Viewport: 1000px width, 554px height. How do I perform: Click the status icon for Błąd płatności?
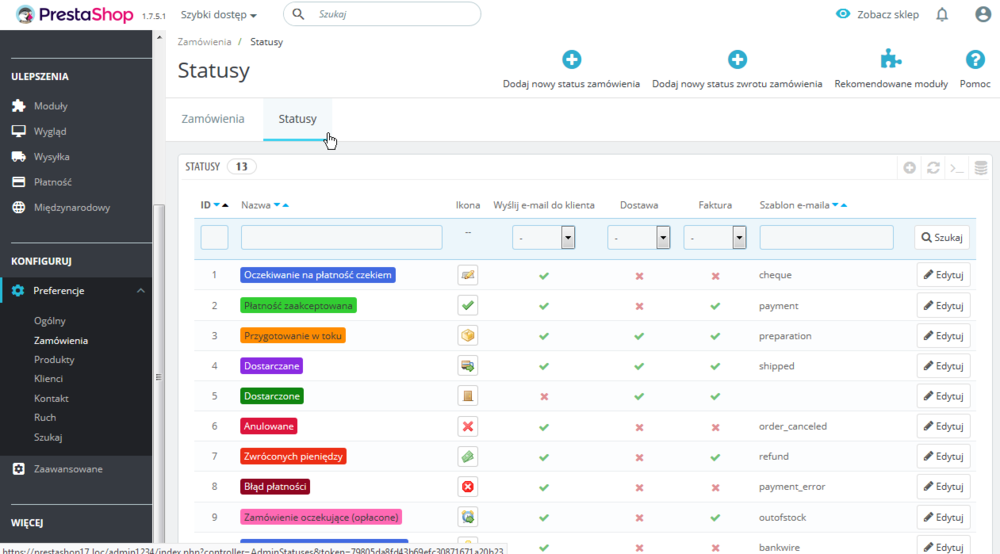[467, 487]
